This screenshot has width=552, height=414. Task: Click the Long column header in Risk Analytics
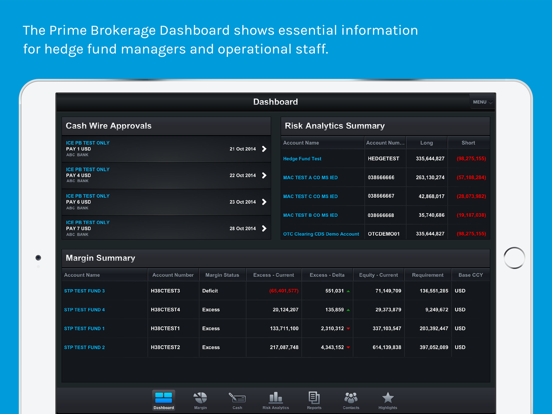426,143
